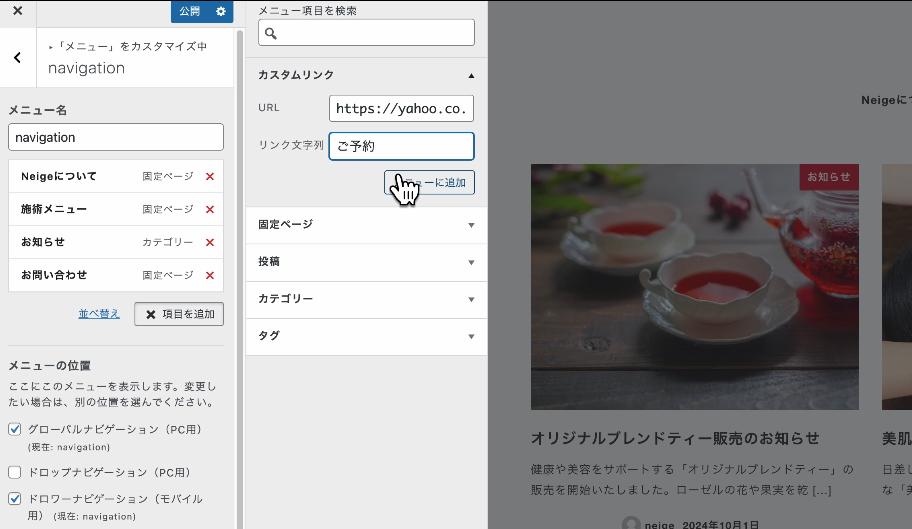Viewport: 912px width, 529px height.
Task: Focus the メニュー項目を検索 search field
Action: coord(366,33)
